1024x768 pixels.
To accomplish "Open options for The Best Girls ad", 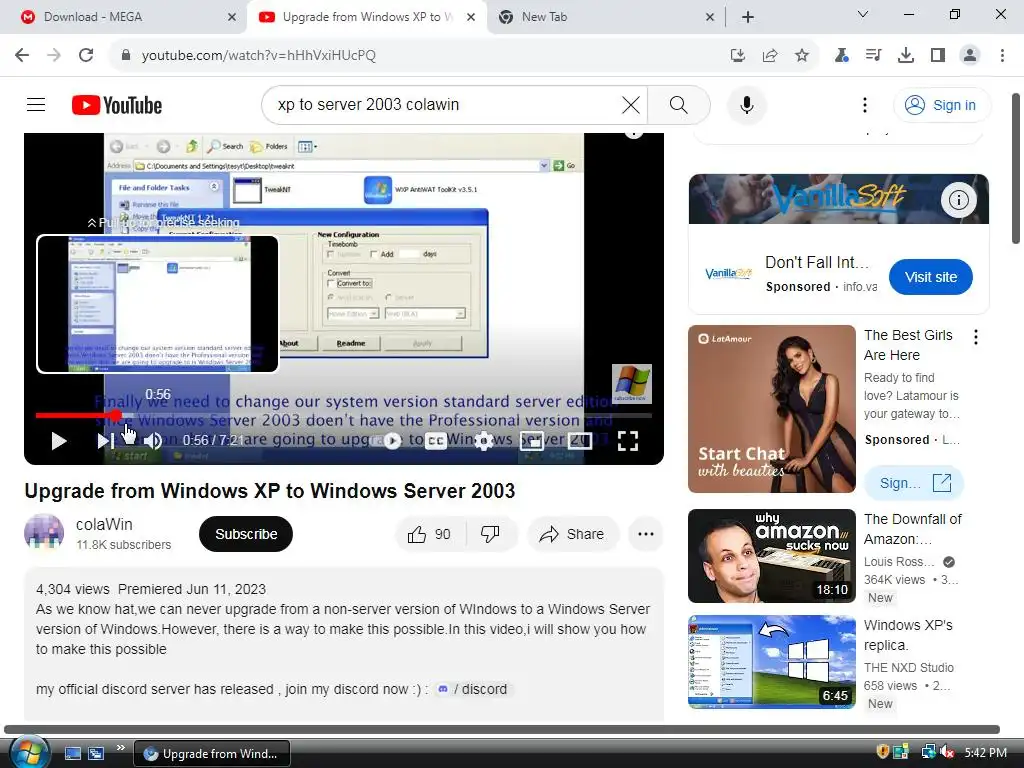I will (976, 337).
